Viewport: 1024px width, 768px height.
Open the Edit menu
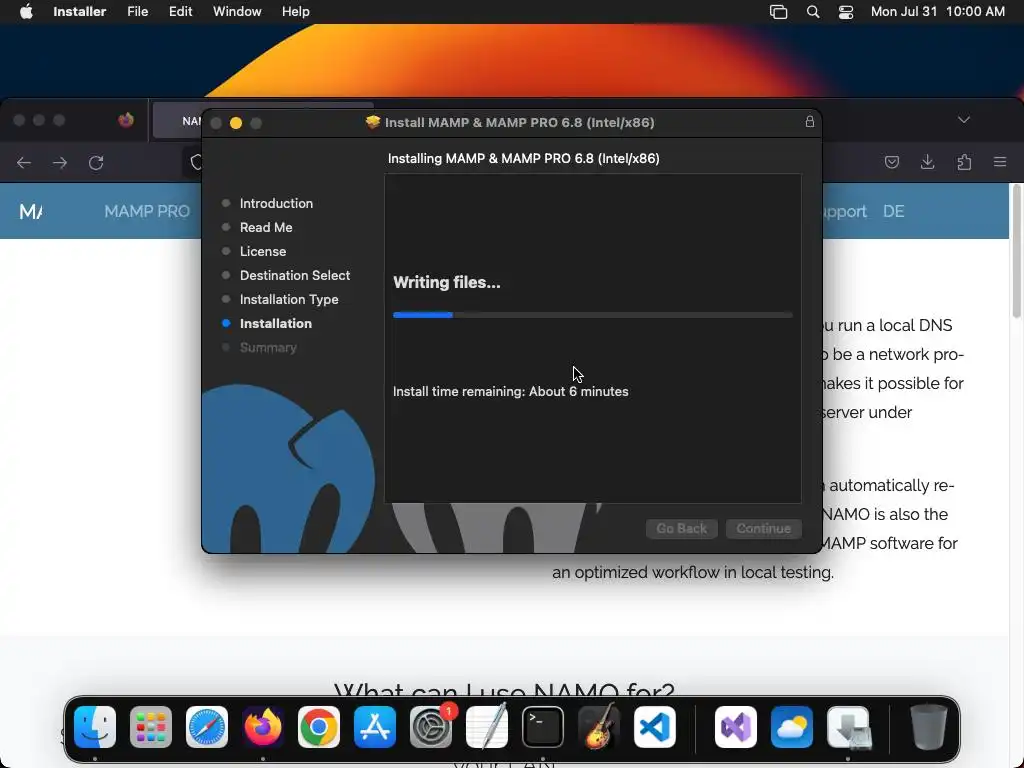tap(180, 12)
